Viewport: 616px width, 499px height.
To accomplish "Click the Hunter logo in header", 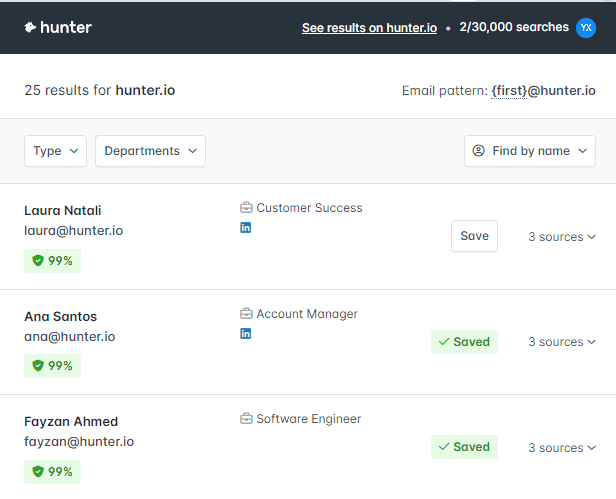I will [58, 28].
